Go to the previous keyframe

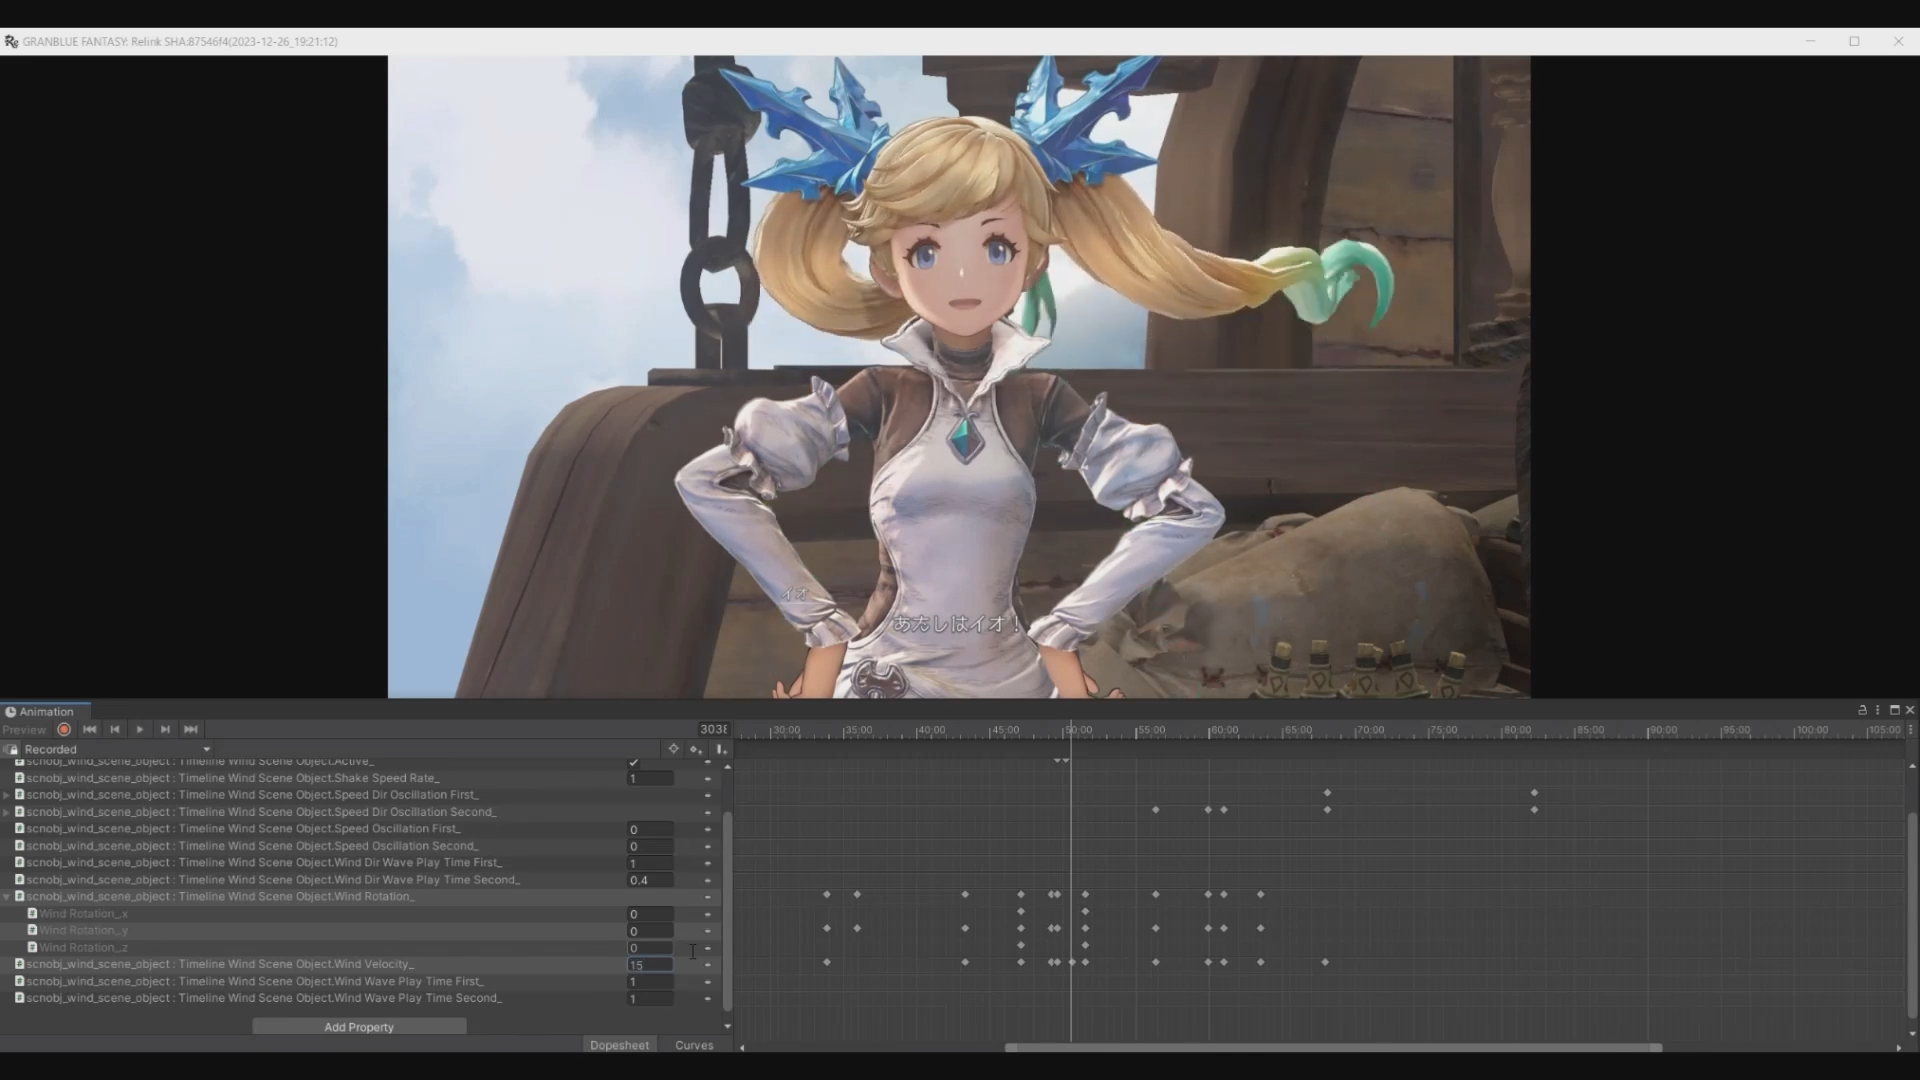coord(115,730)
